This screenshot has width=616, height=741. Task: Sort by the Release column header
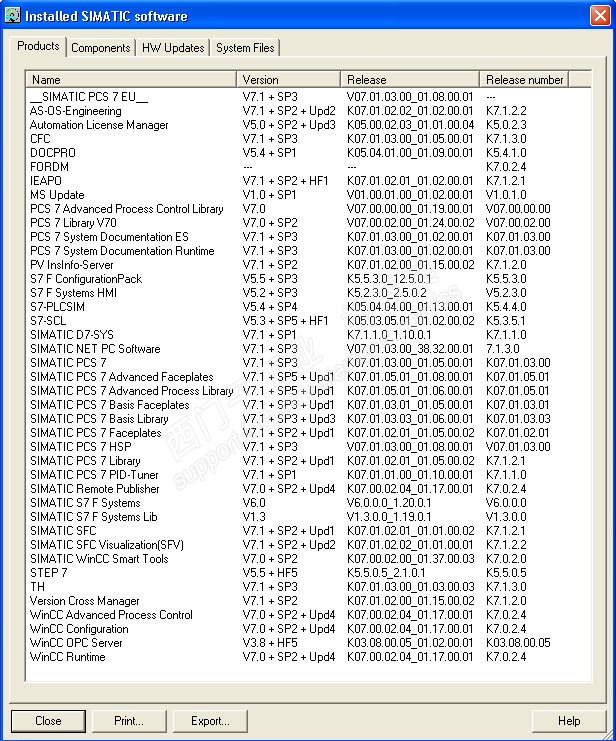coord(410,79)
